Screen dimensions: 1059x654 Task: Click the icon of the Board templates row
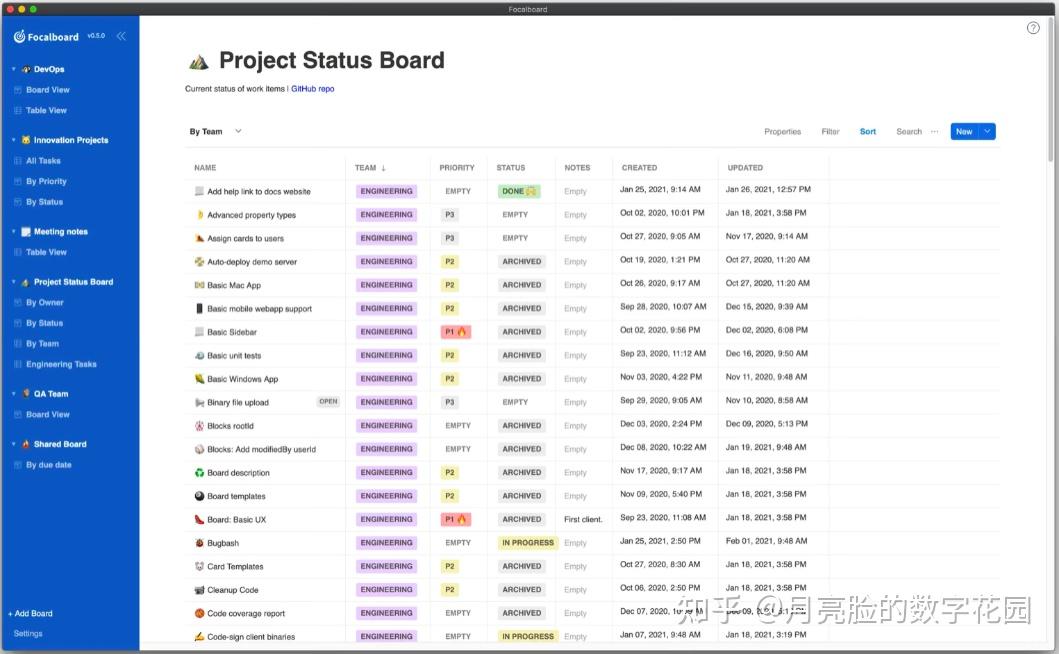(x=199, y=496)
